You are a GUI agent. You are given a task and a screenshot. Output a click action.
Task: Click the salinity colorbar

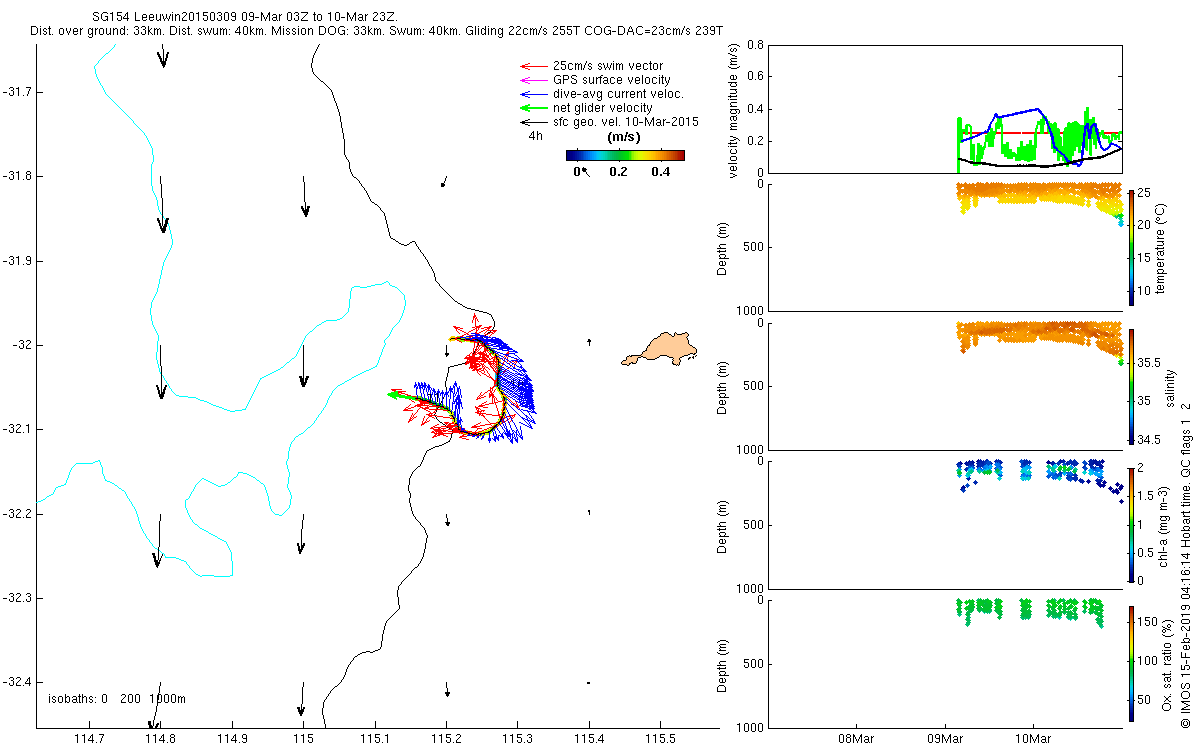click(x=1131, y=386)
